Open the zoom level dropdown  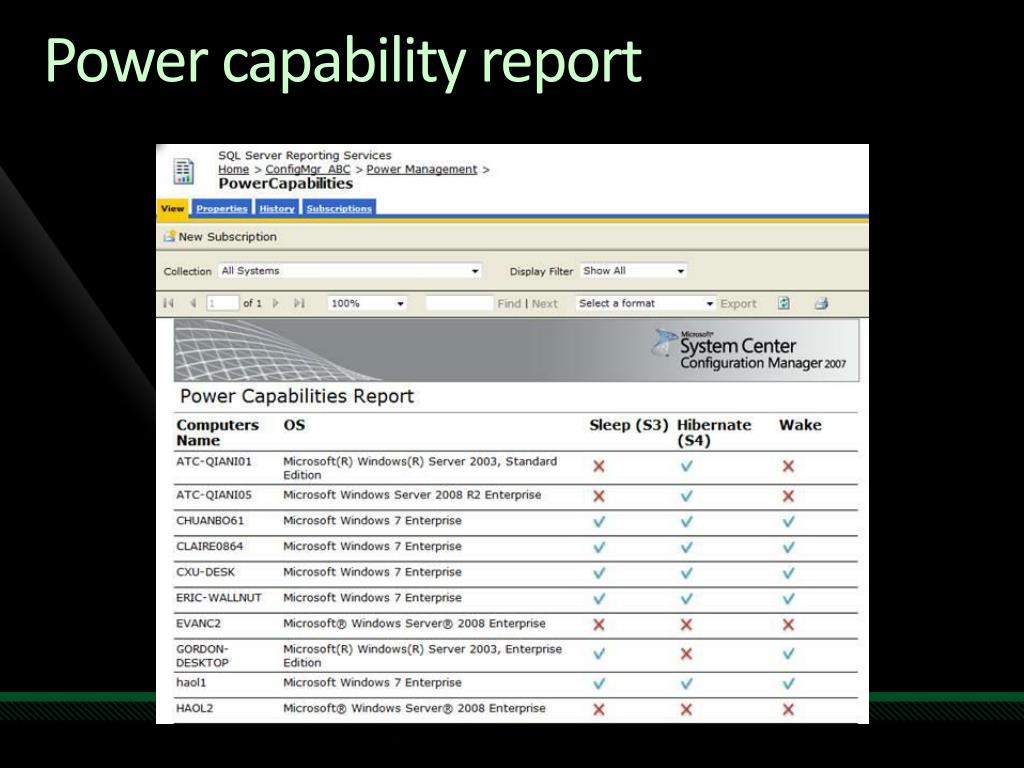pos(367,304)
